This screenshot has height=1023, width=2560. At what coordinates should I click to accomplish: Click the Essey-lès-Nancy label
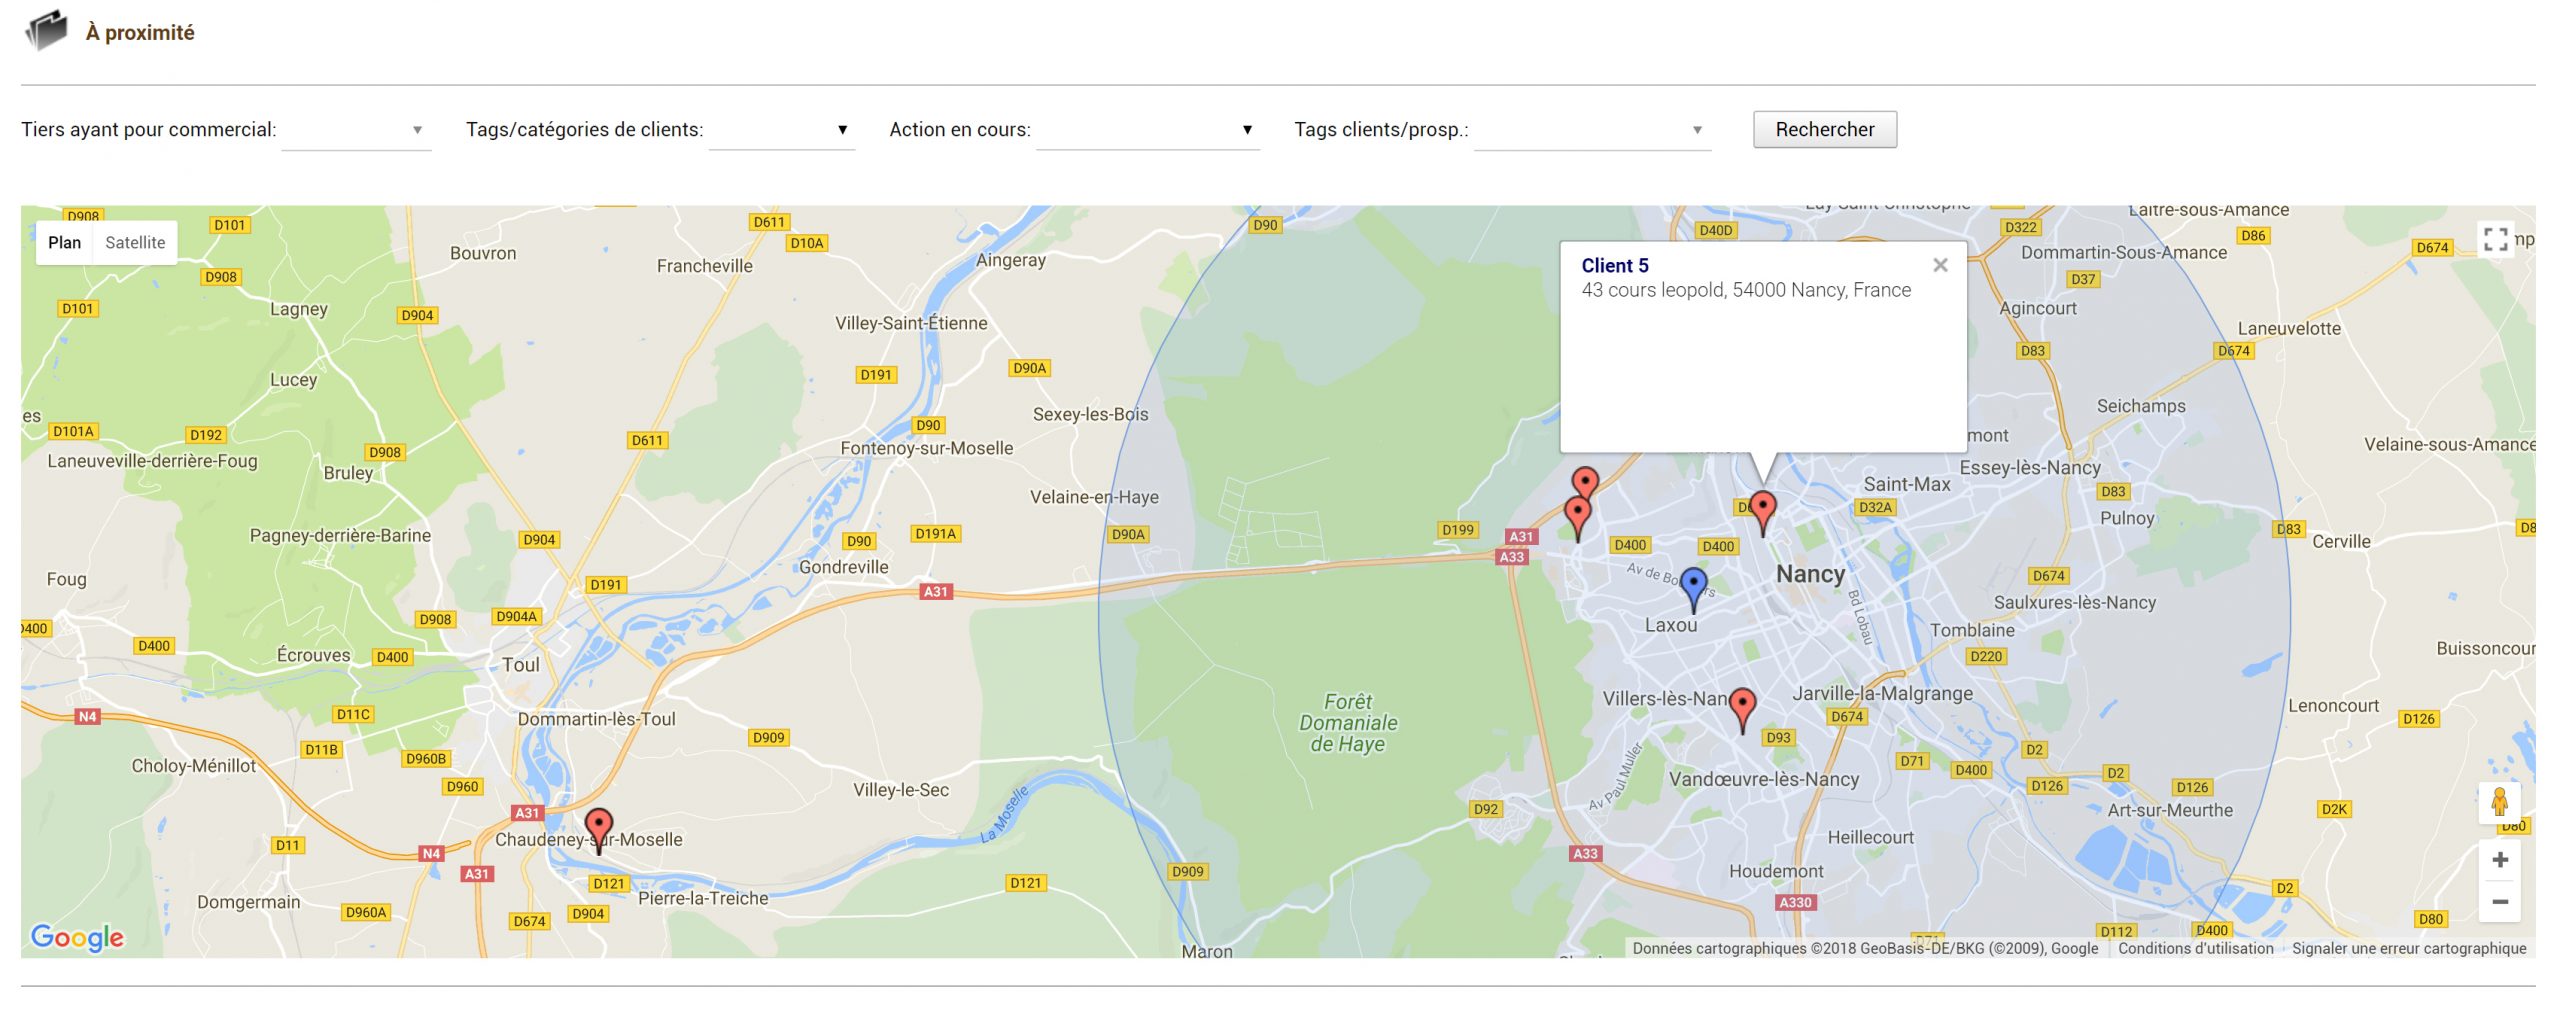coord(2029,468)
